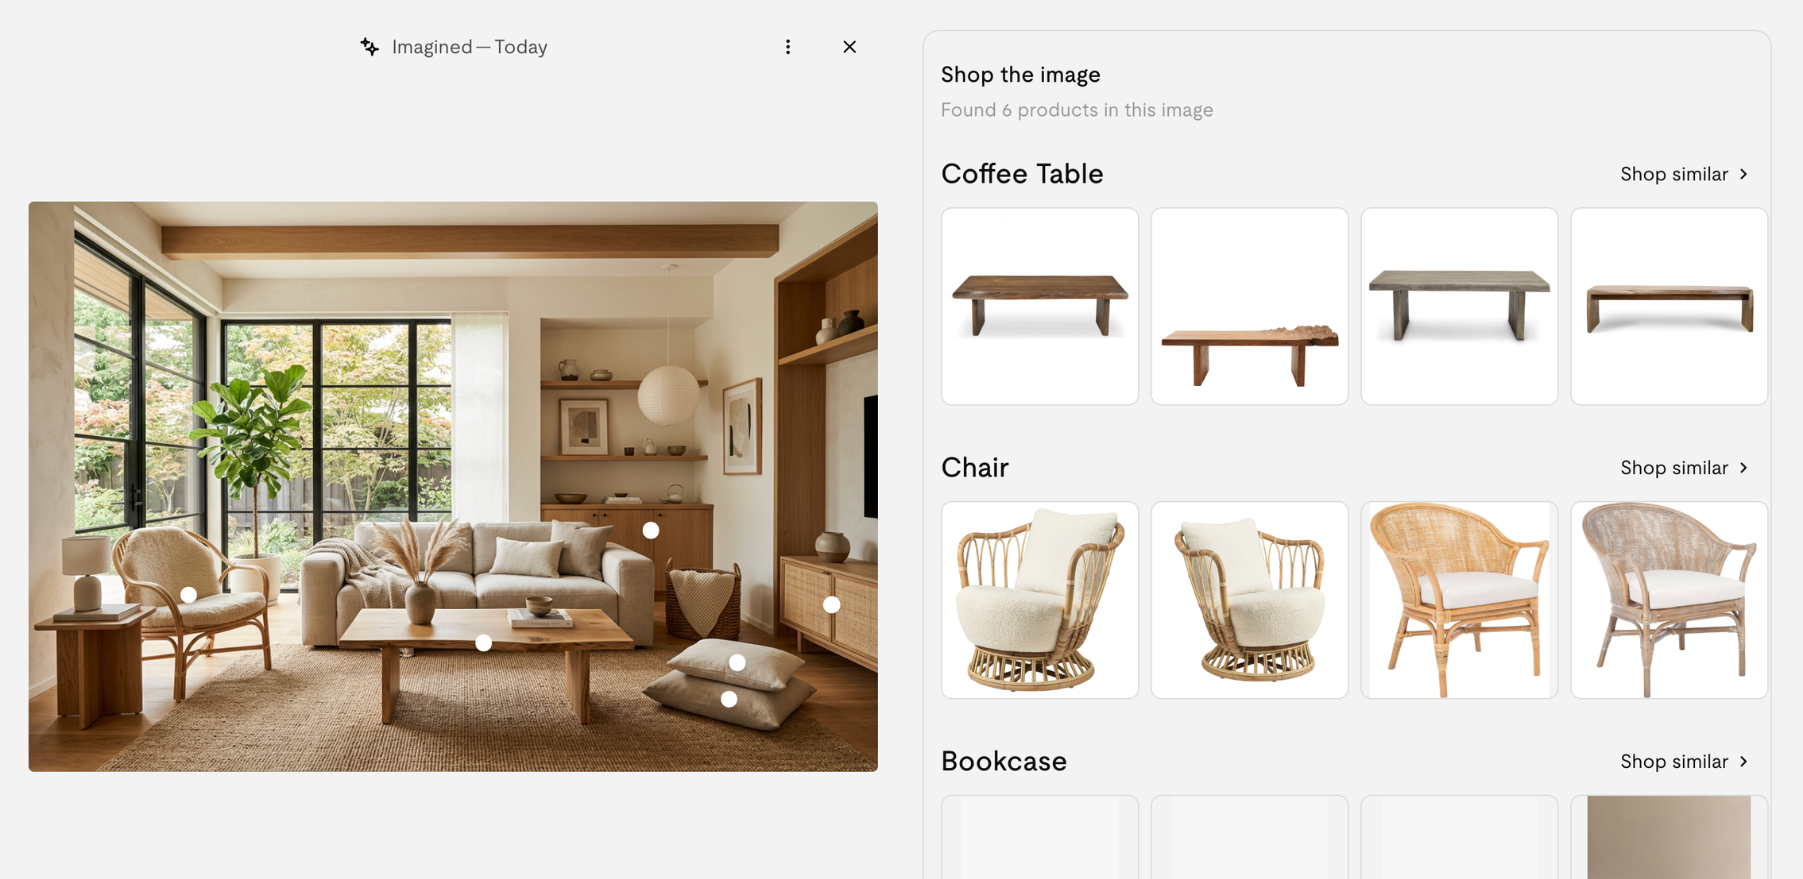Open the gray-washed rattan armchair product

coord(1669,600)
